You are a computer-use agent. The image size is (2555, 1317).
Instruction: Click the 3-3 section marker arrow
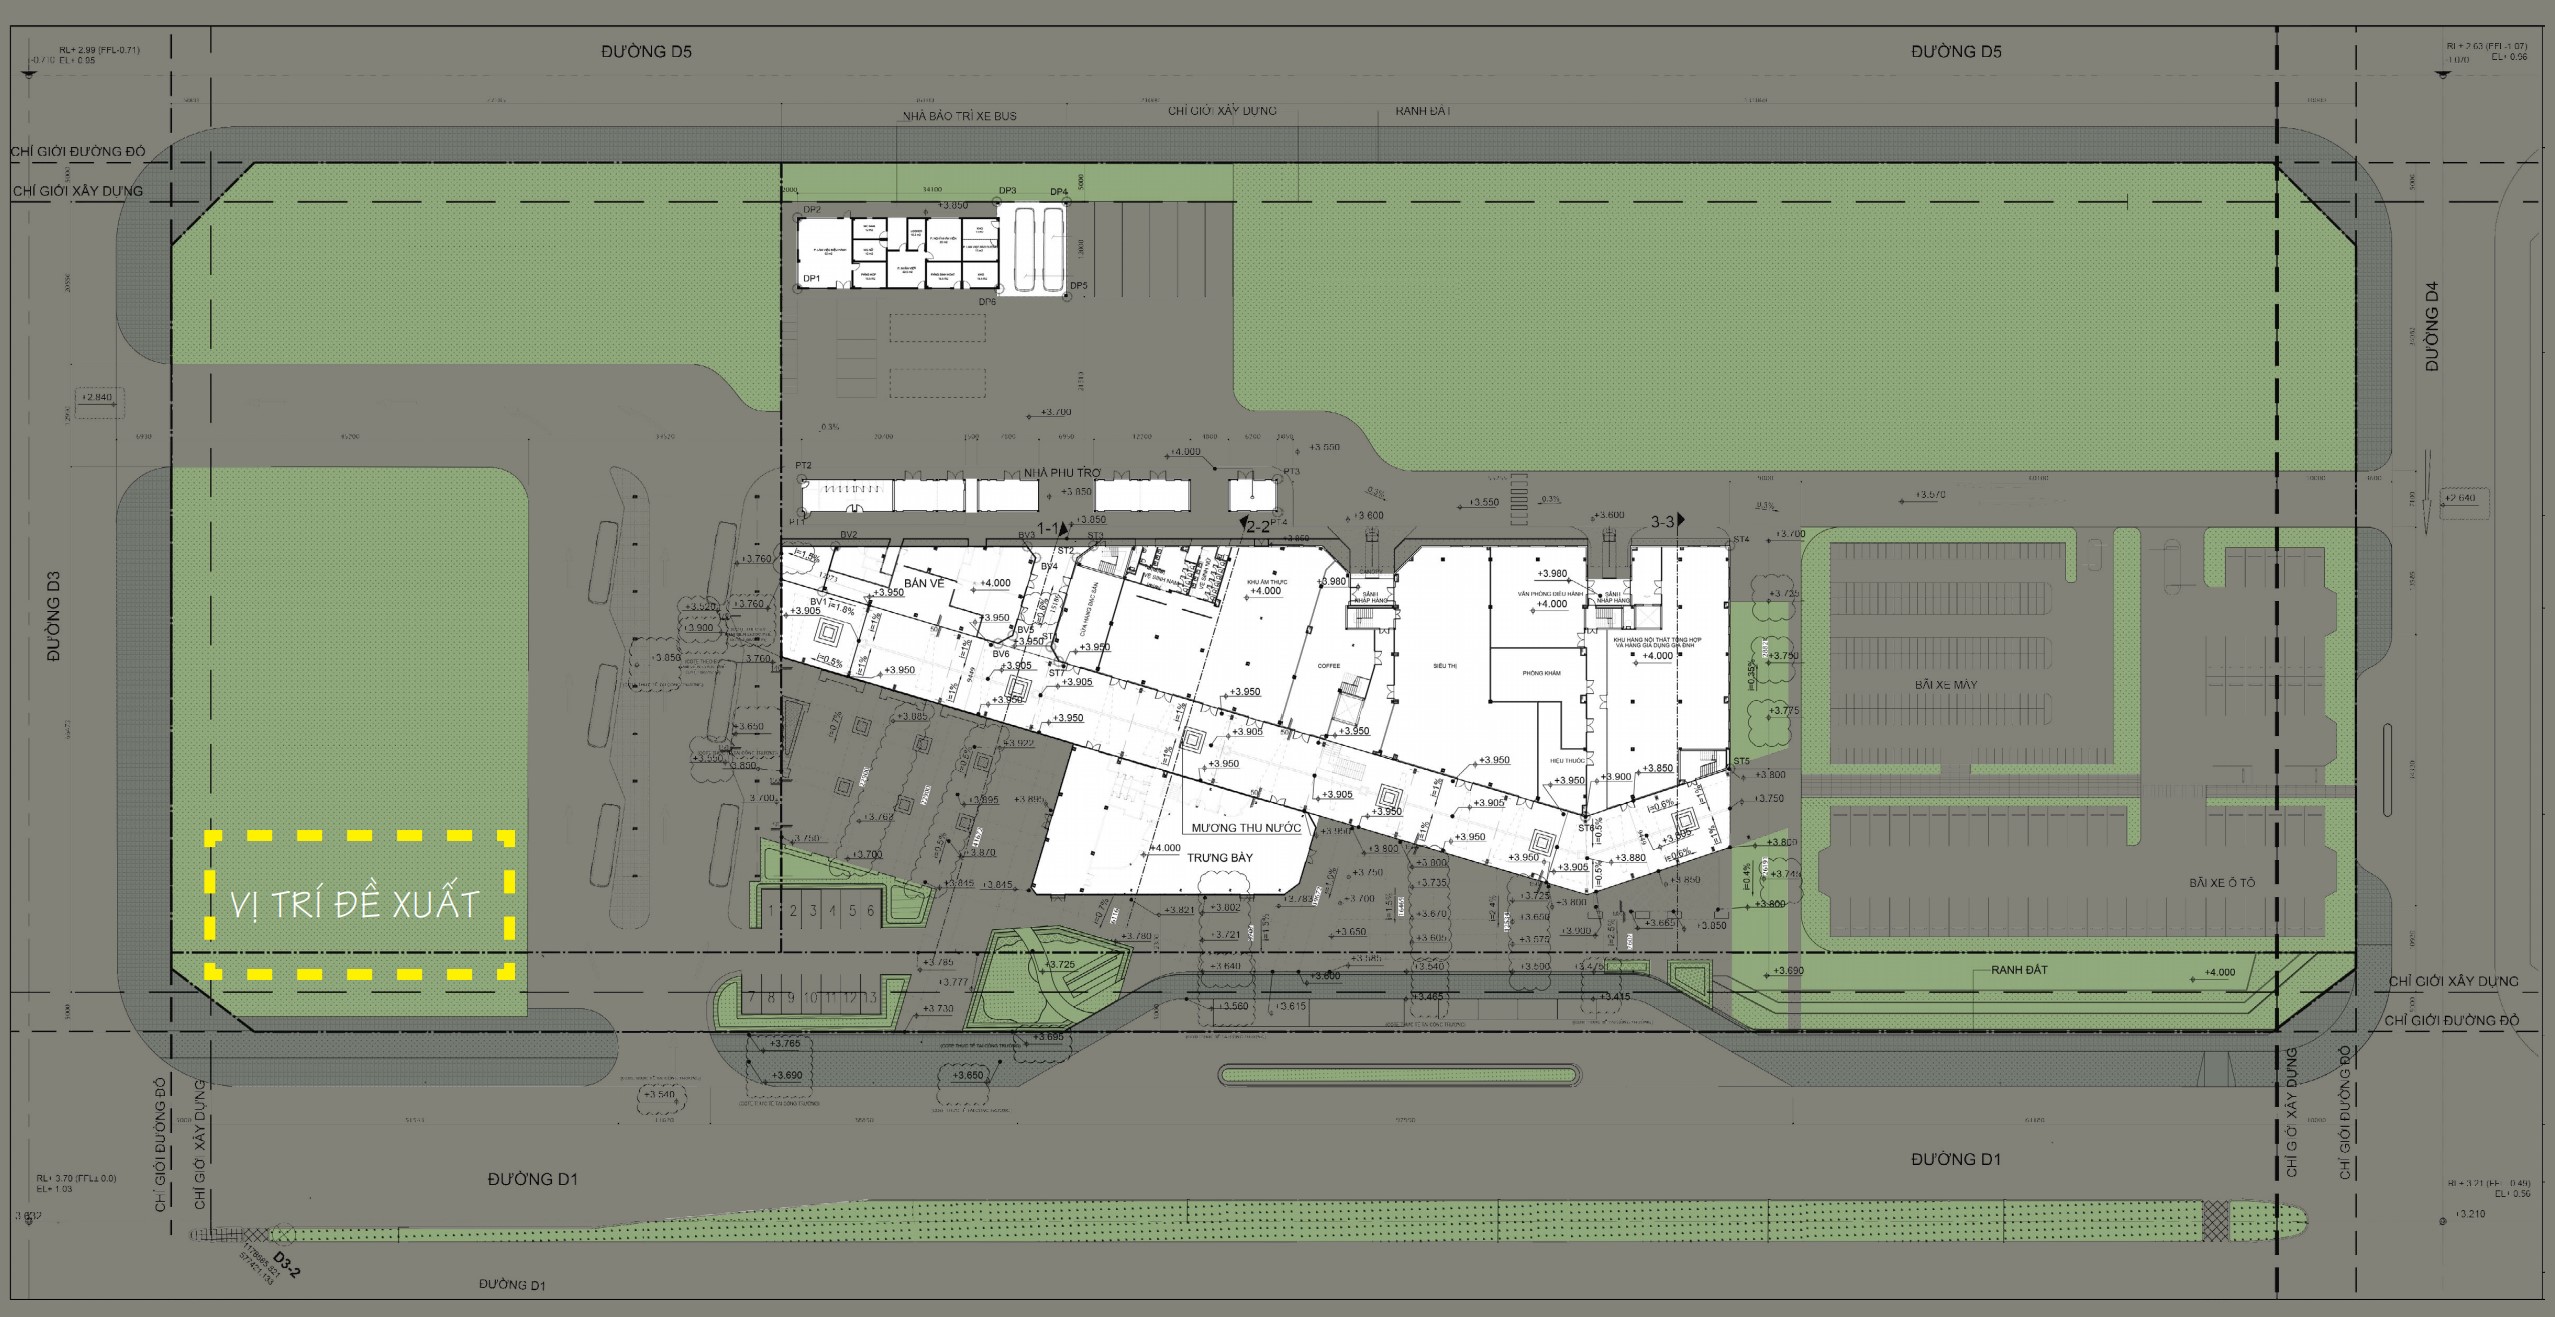pyautogui.click(x=1681, y=520)
